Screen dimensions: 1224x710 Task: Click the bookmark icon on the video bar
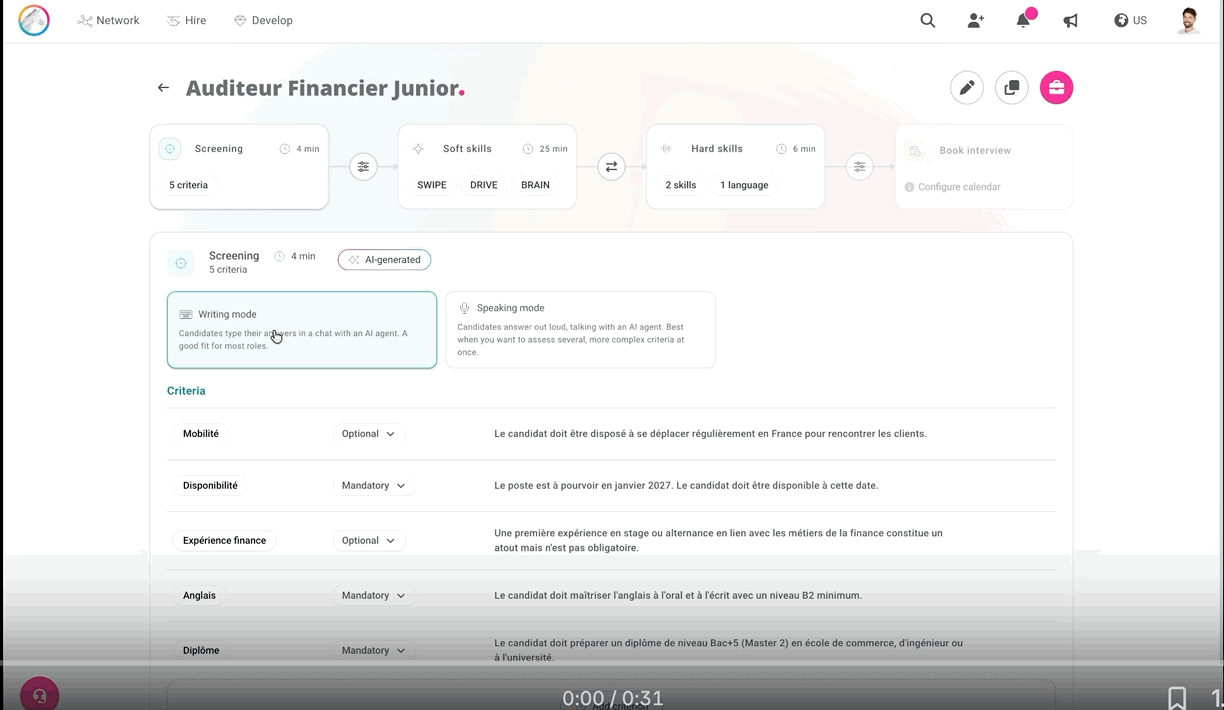click(1177, 698)
